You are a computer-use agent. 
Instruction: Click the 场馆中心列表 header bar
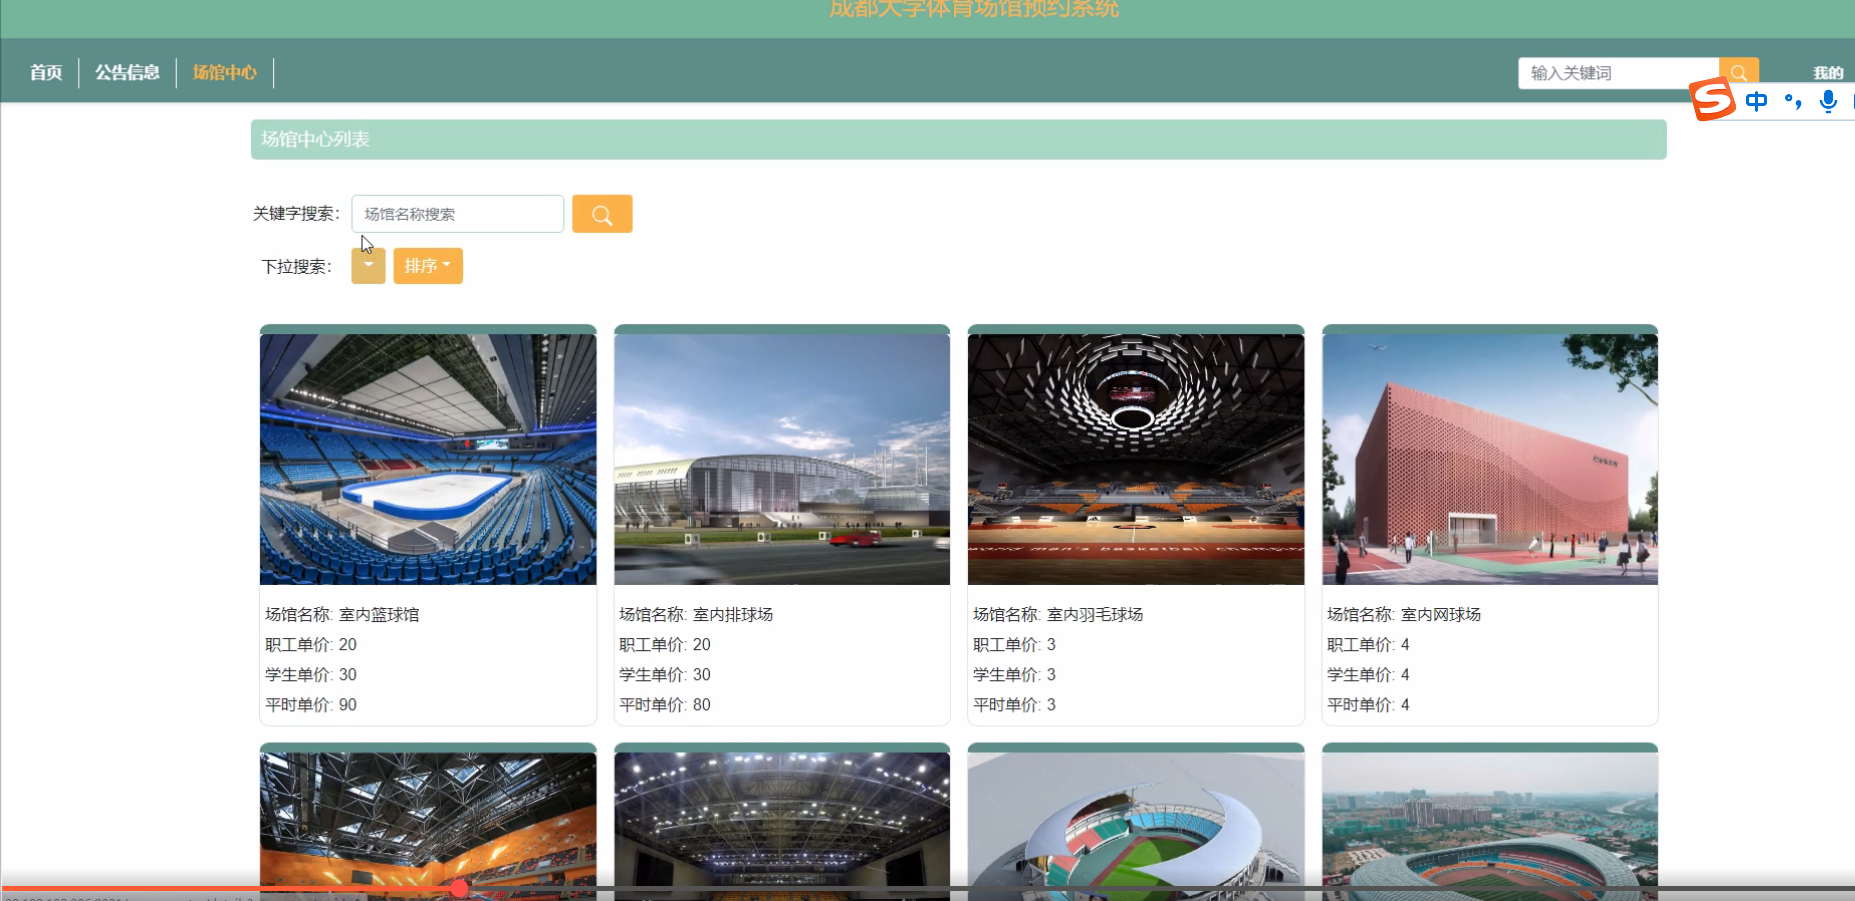click(x=958, y=139)
